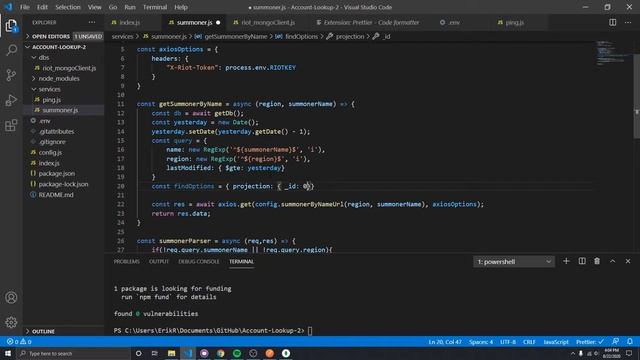This screenshot has height=360, width=640.
Task: Open the File menu
Action: click(24, 7)
